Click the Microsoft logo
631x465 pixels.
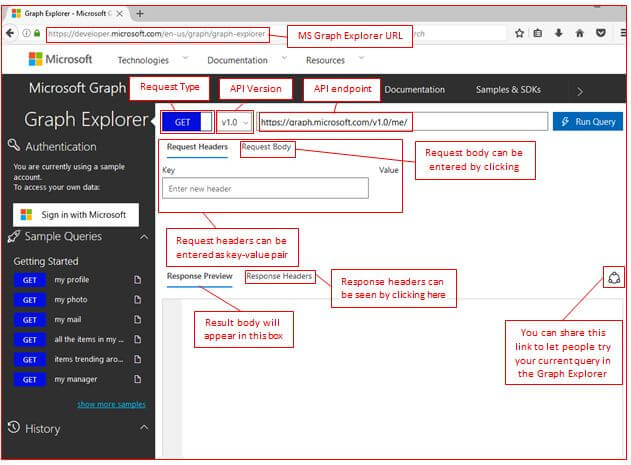pos(60,59)
